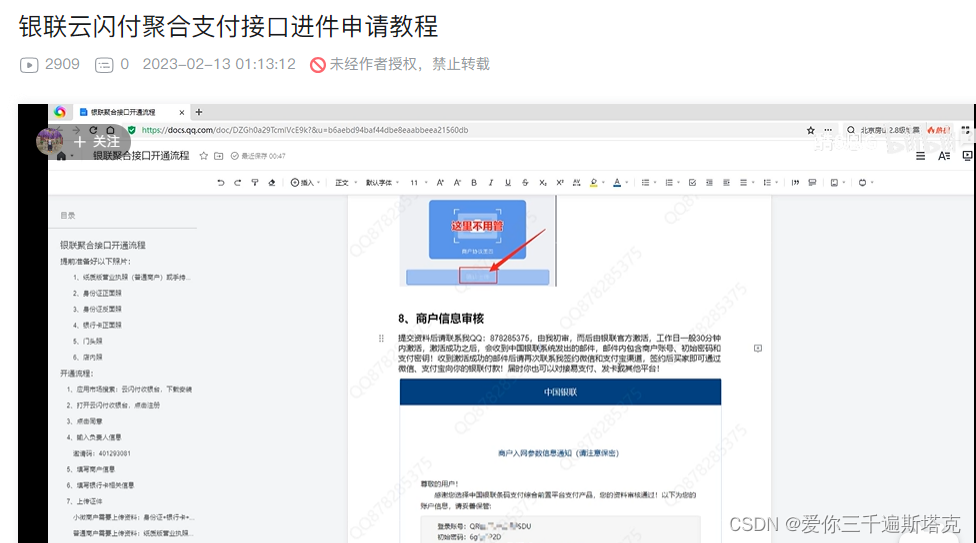Jump to outline item 填写银行卡相关信息
The height and width of the screenshot is (543, 976).
100,486
